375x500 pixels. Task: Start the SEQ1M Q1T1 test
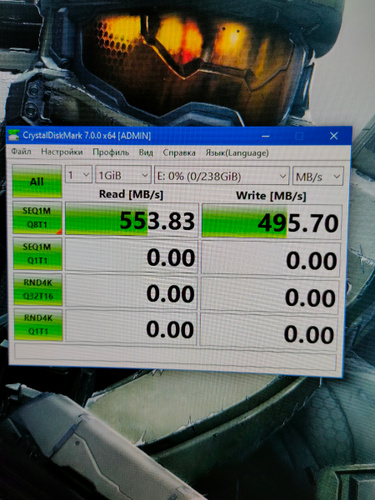pos(38,254)
